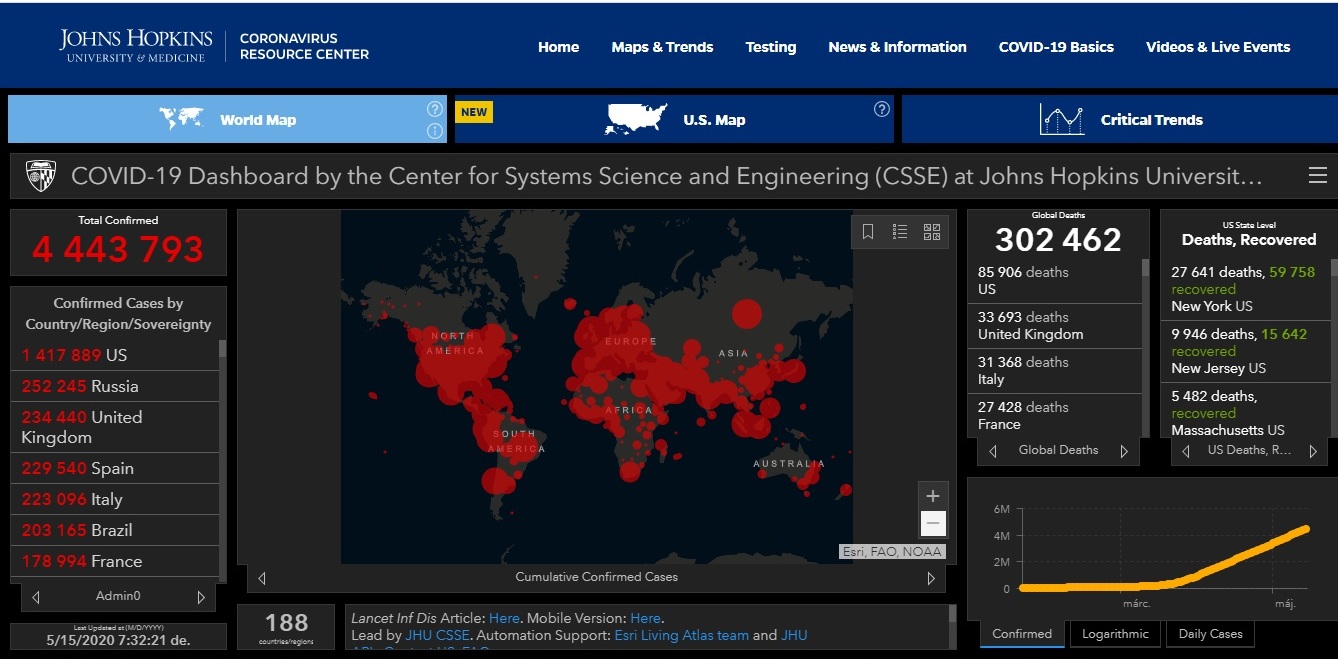The width and height of the screenshot is (1338, 659).
Task: Zoom out on the map with minus
Action: coord(933,523)
